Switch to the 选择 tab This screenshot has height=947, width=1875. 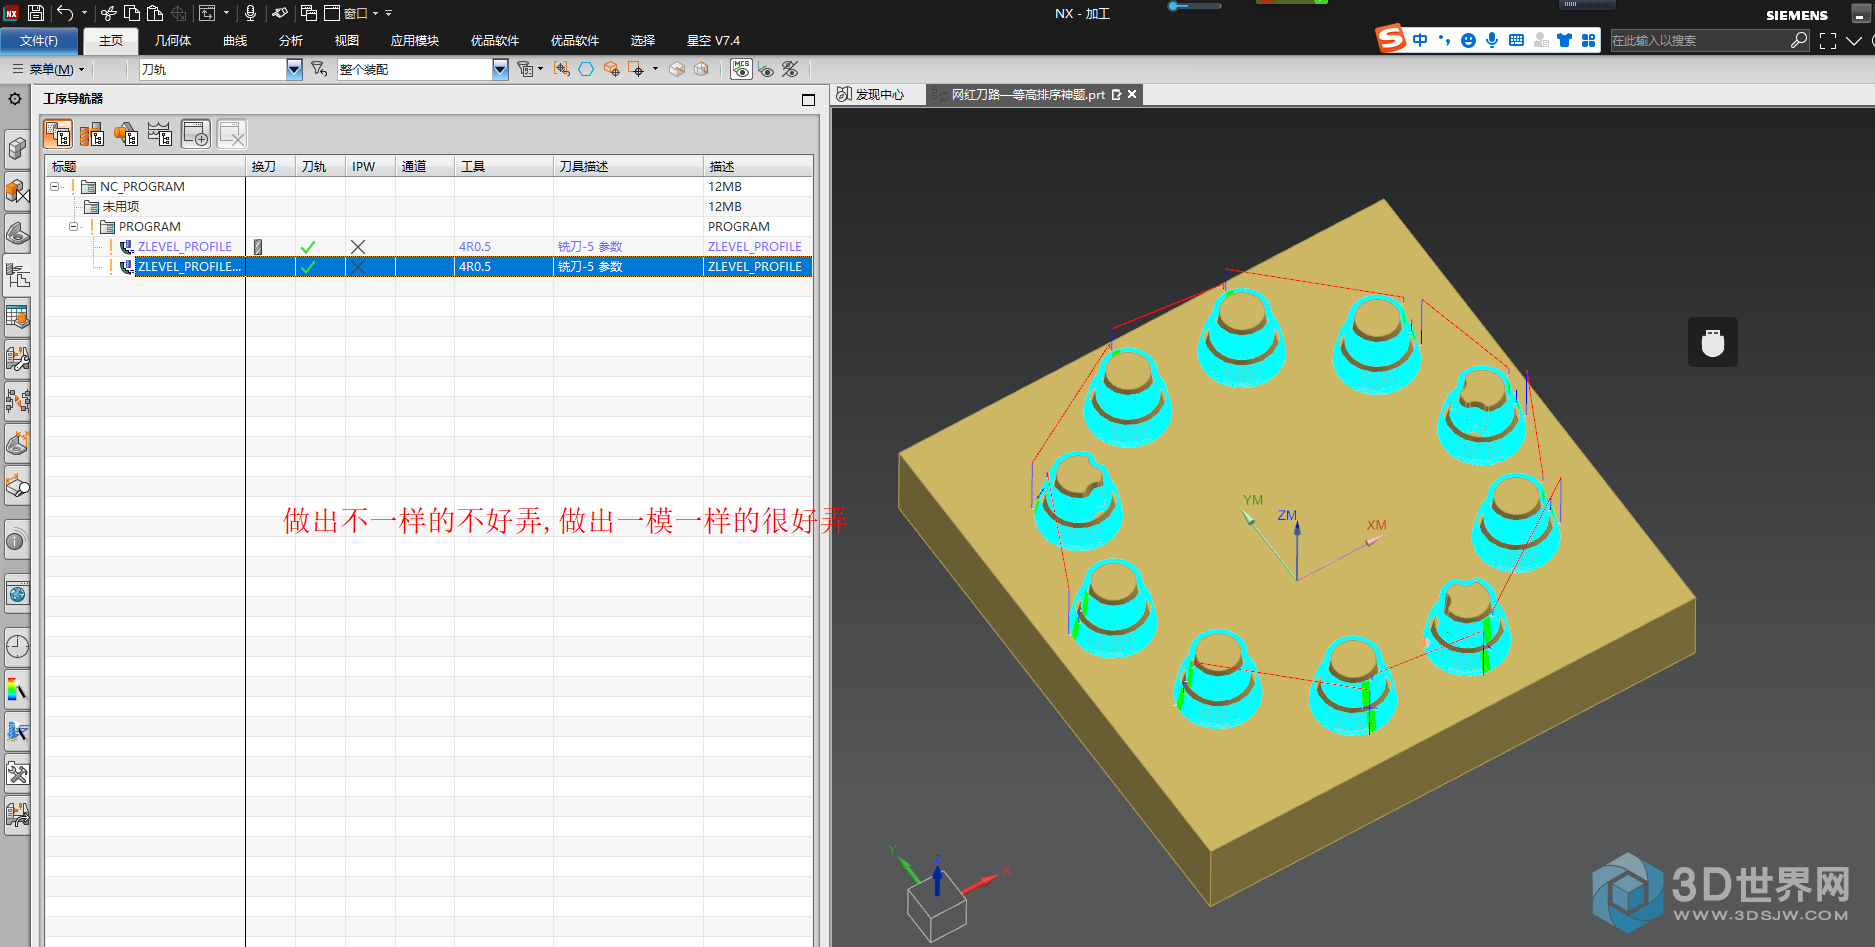[x=643, y=41]
